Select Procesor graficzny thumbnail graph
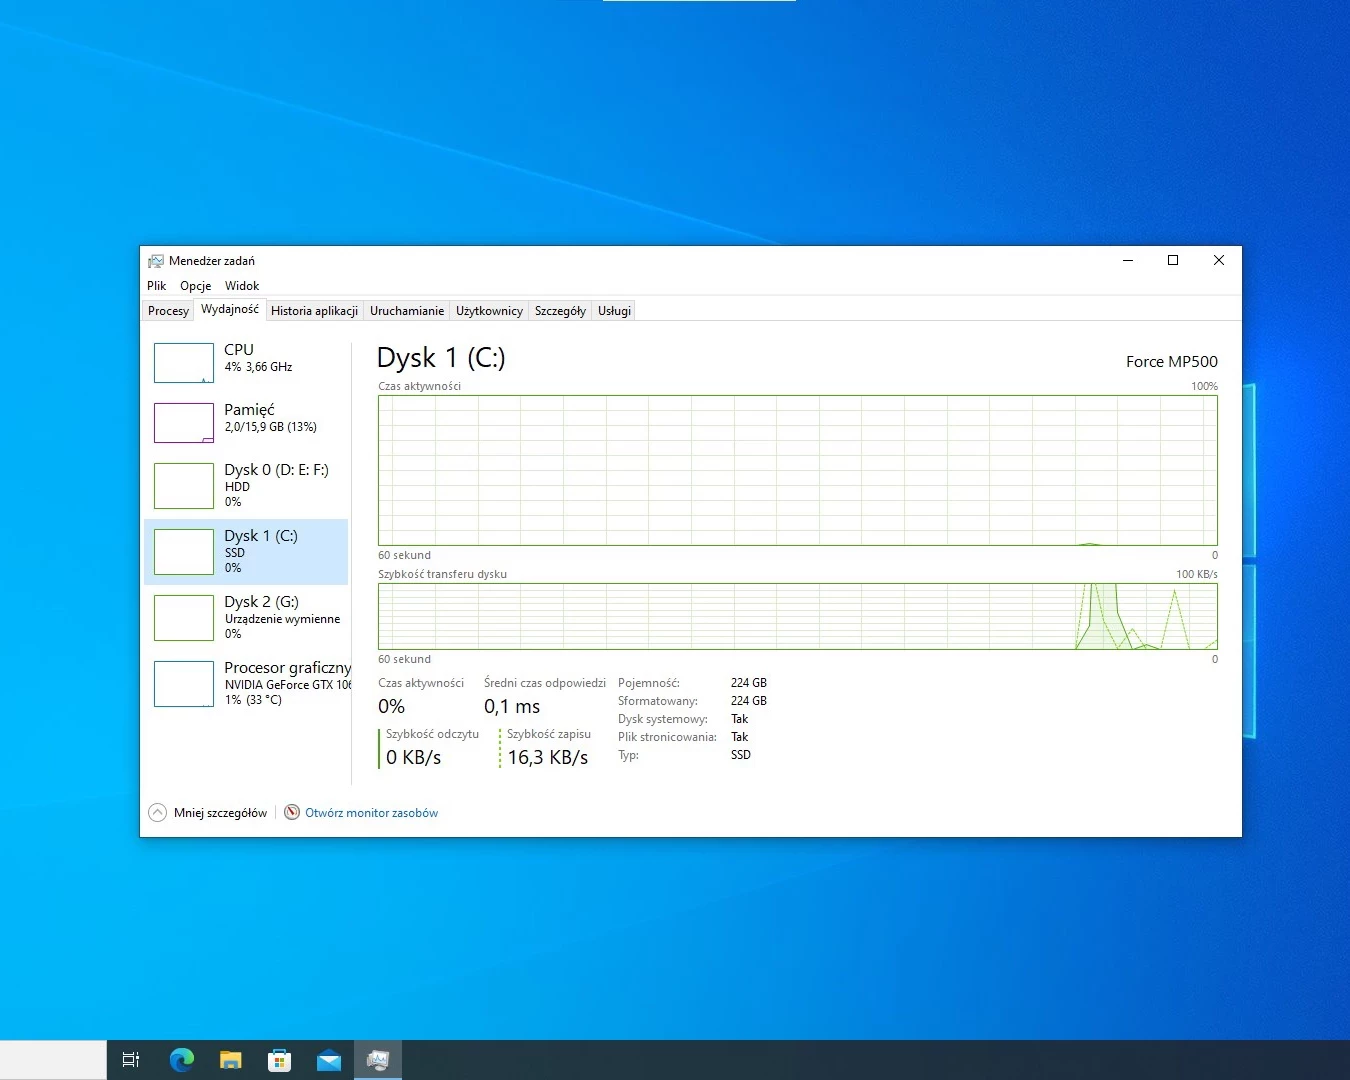 [184, 684]
